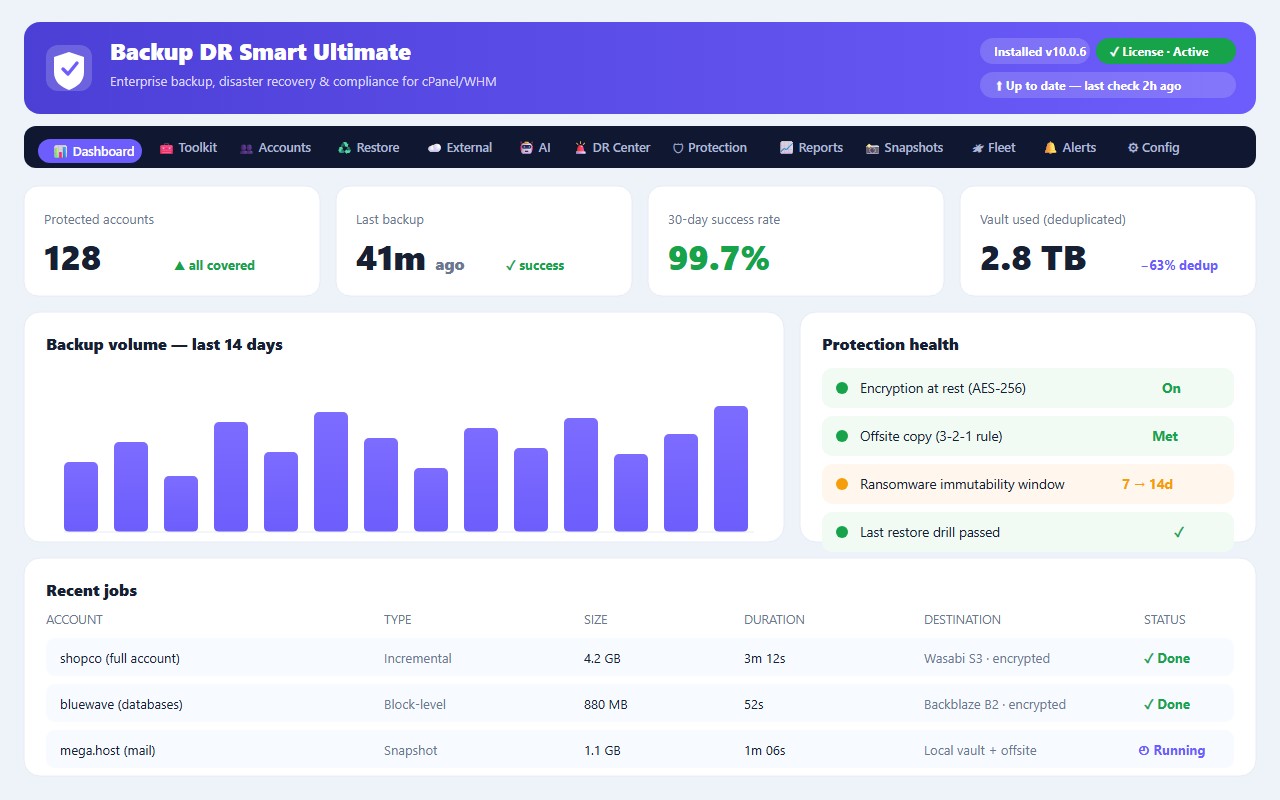Click the gear icon beside Config
1280x800 pixels.
[x=1133, y=148]
